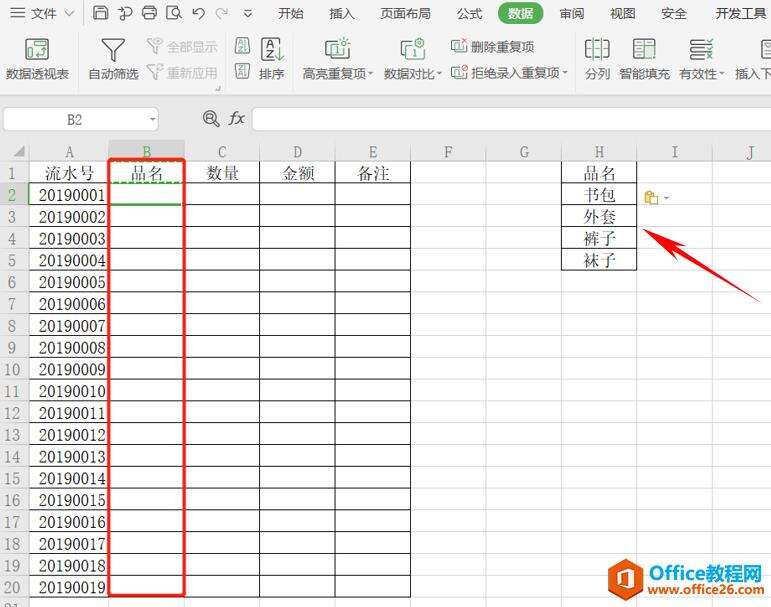This screenshot has width=771, height=607.
Task: Open the 文件 hamburger menu
Action: pos(18,13)
